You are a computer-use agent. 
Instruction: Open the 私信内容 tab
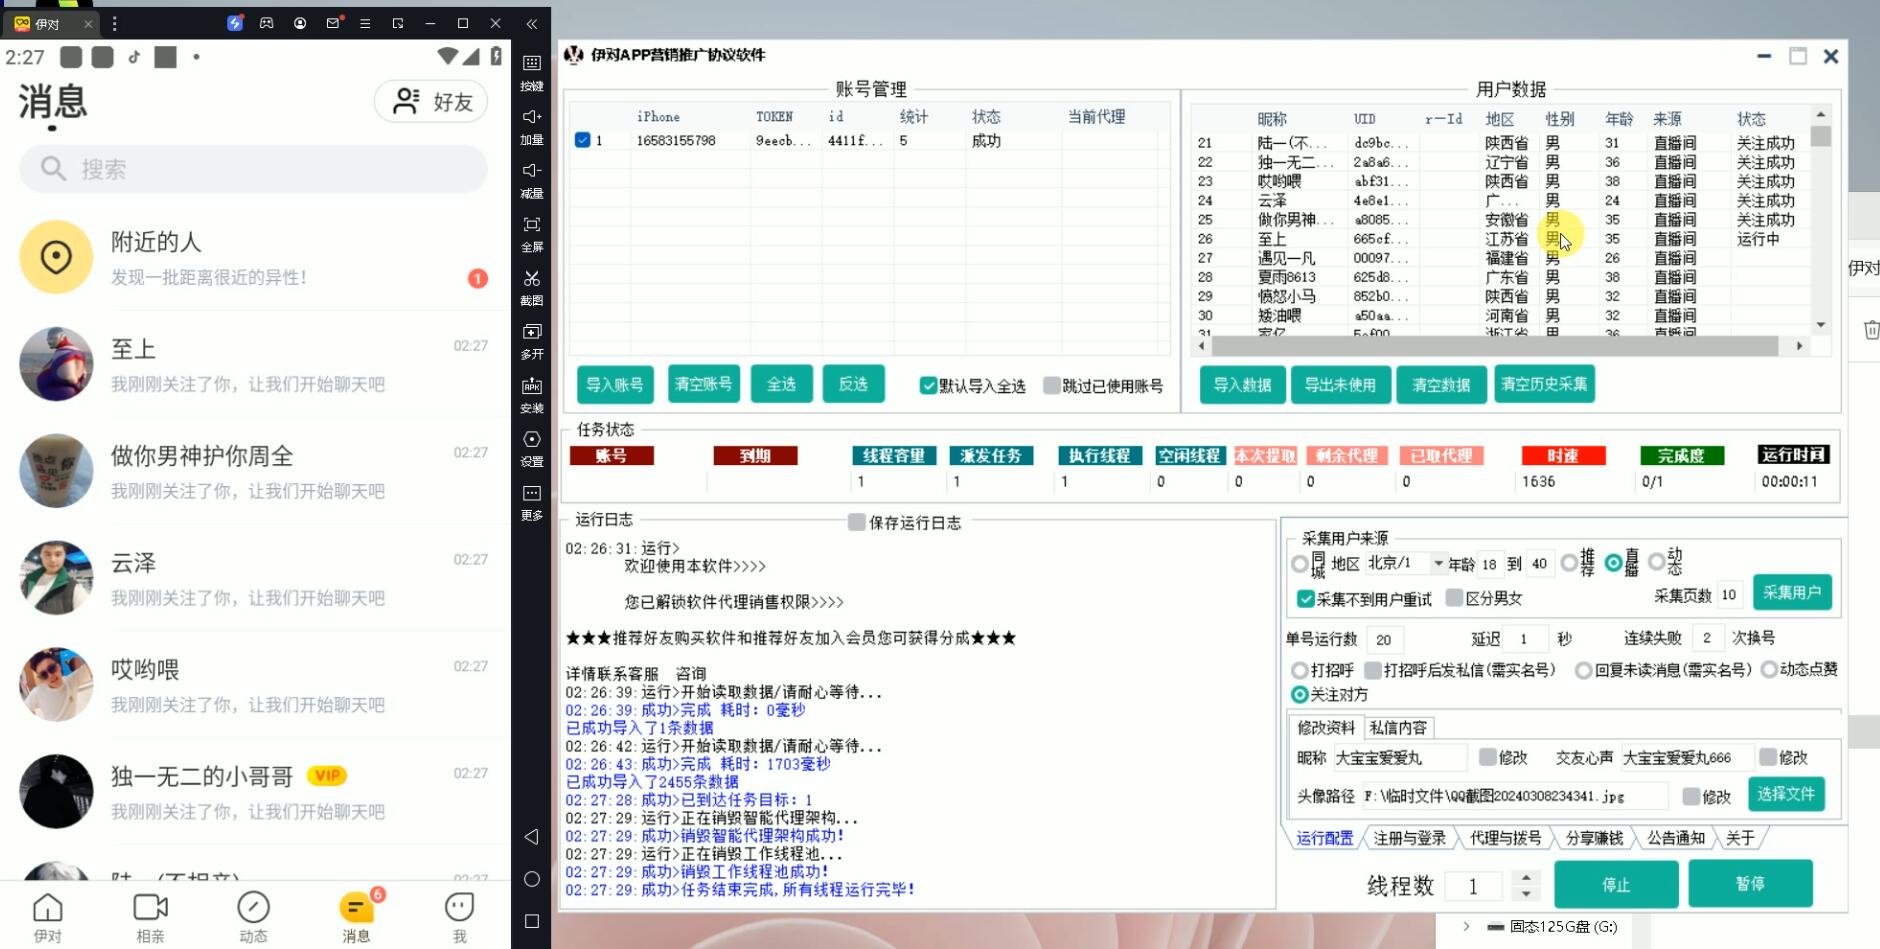[x=1398, y=728]
